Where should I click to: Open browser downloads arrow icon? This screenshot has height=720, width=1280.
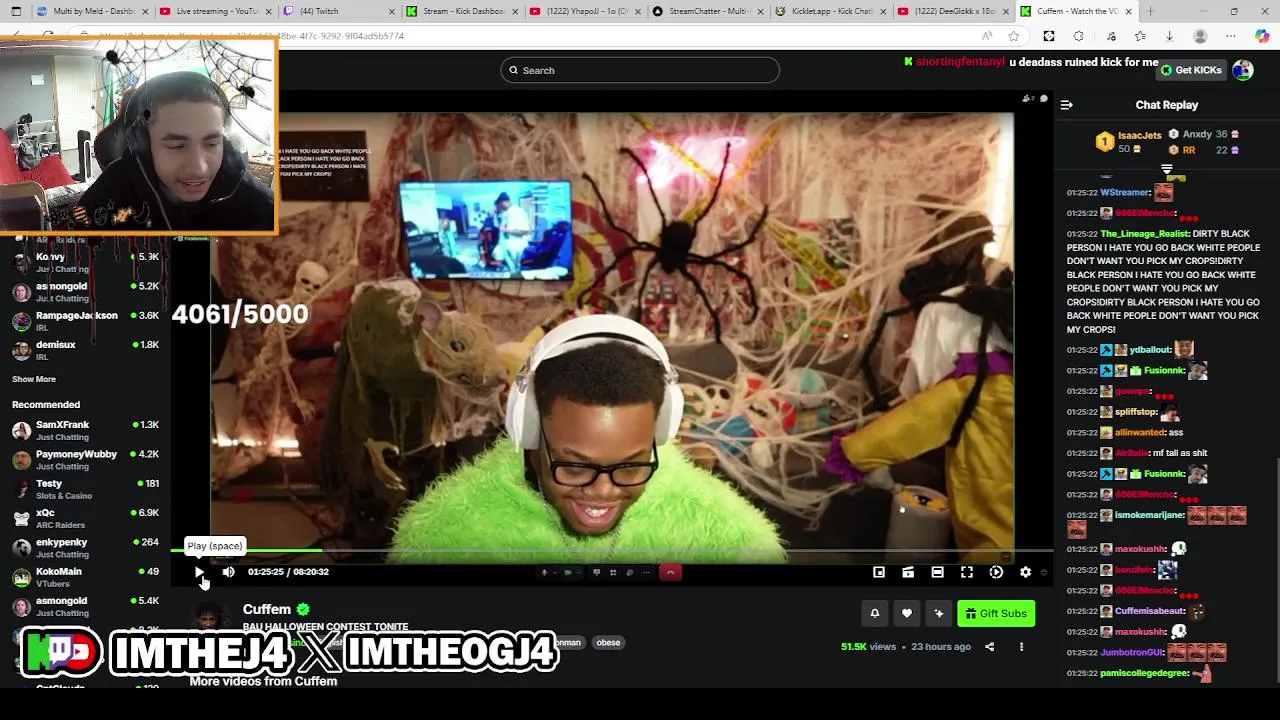click(x=1169, y=36)
